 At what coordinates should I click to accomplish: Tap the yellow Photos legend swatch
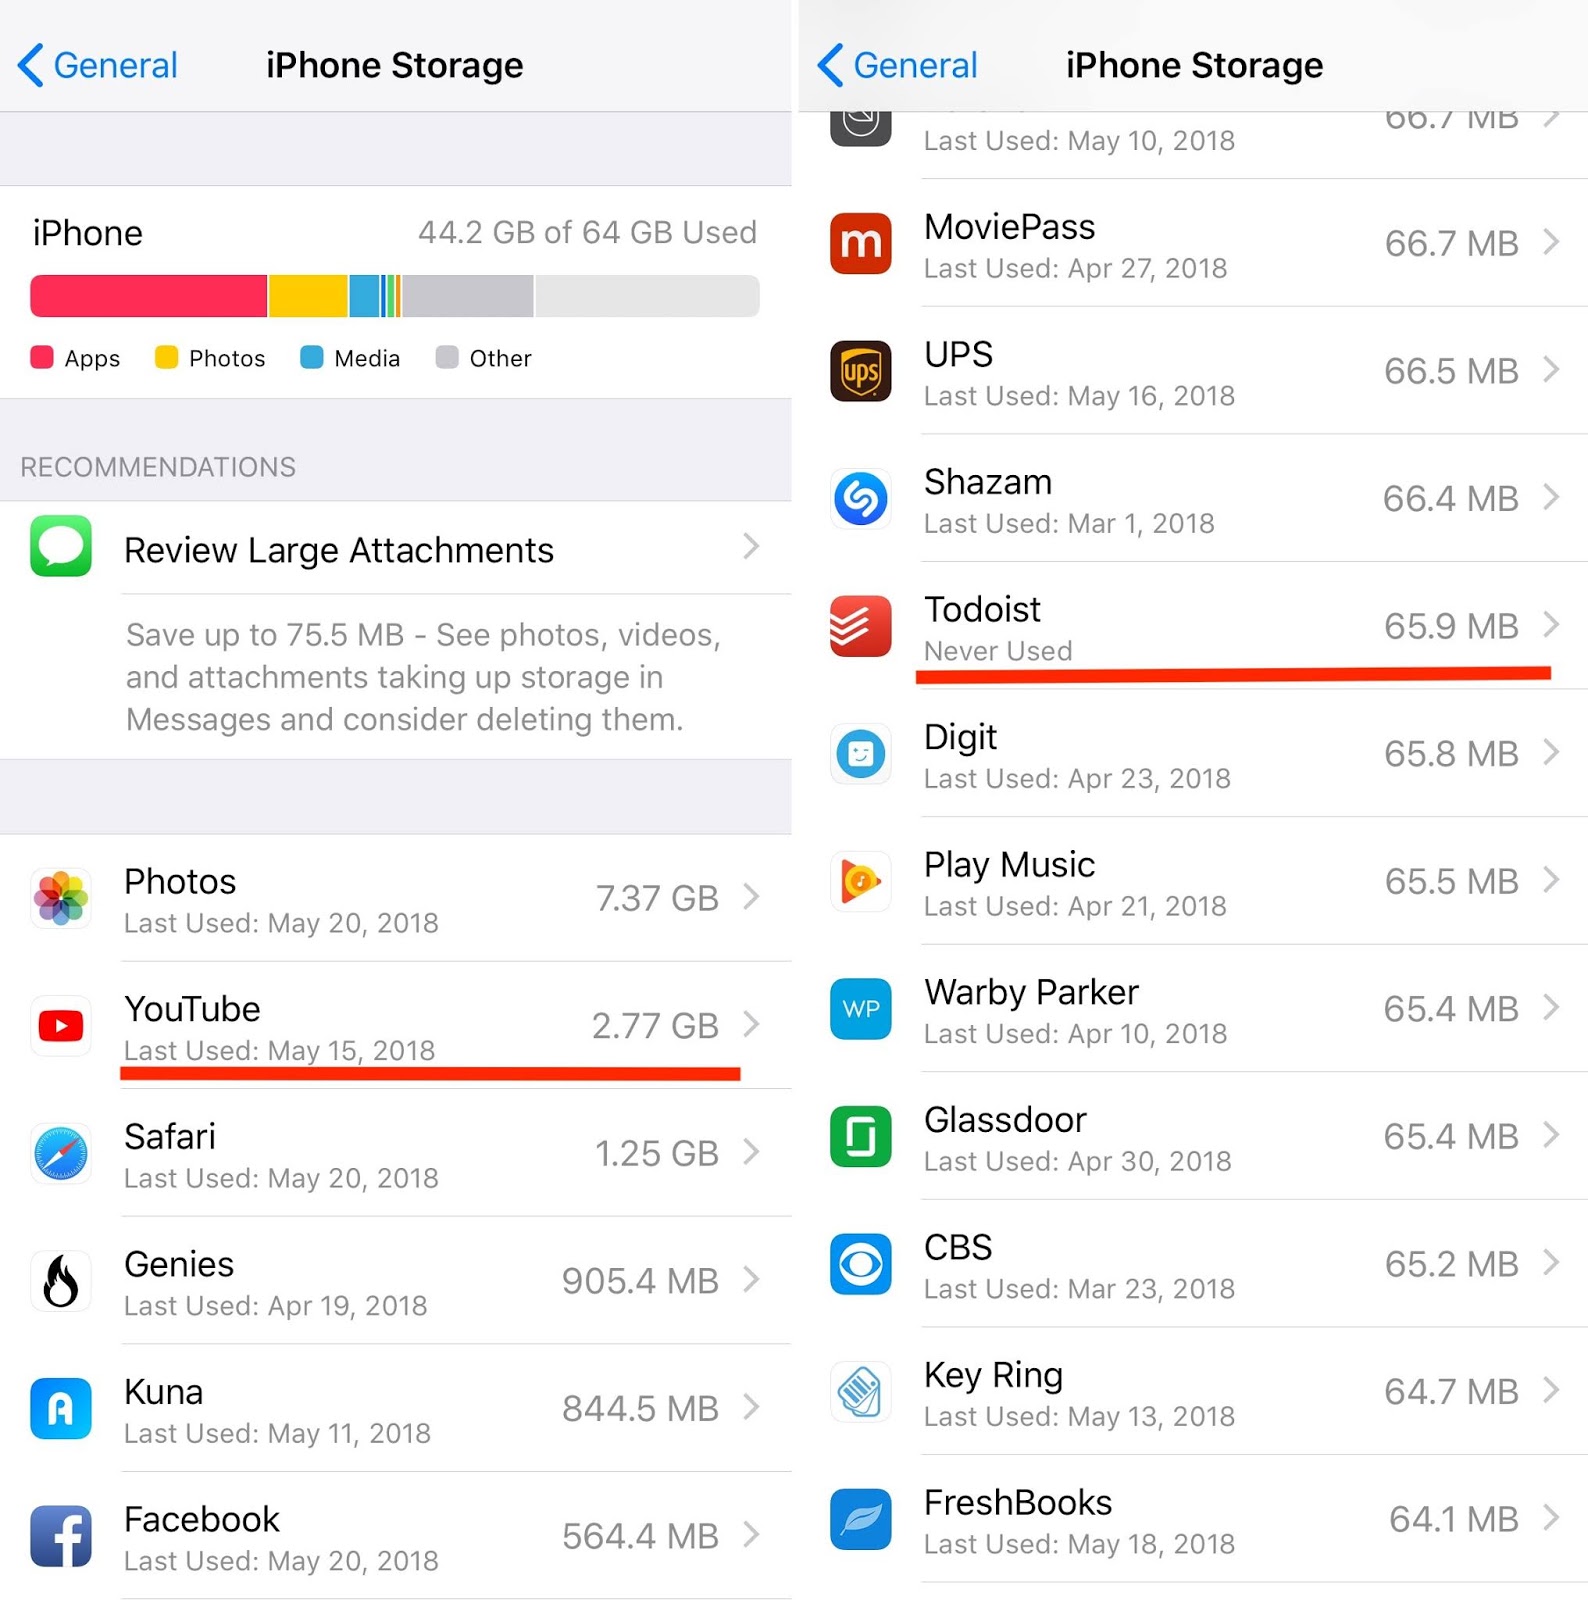166,357
